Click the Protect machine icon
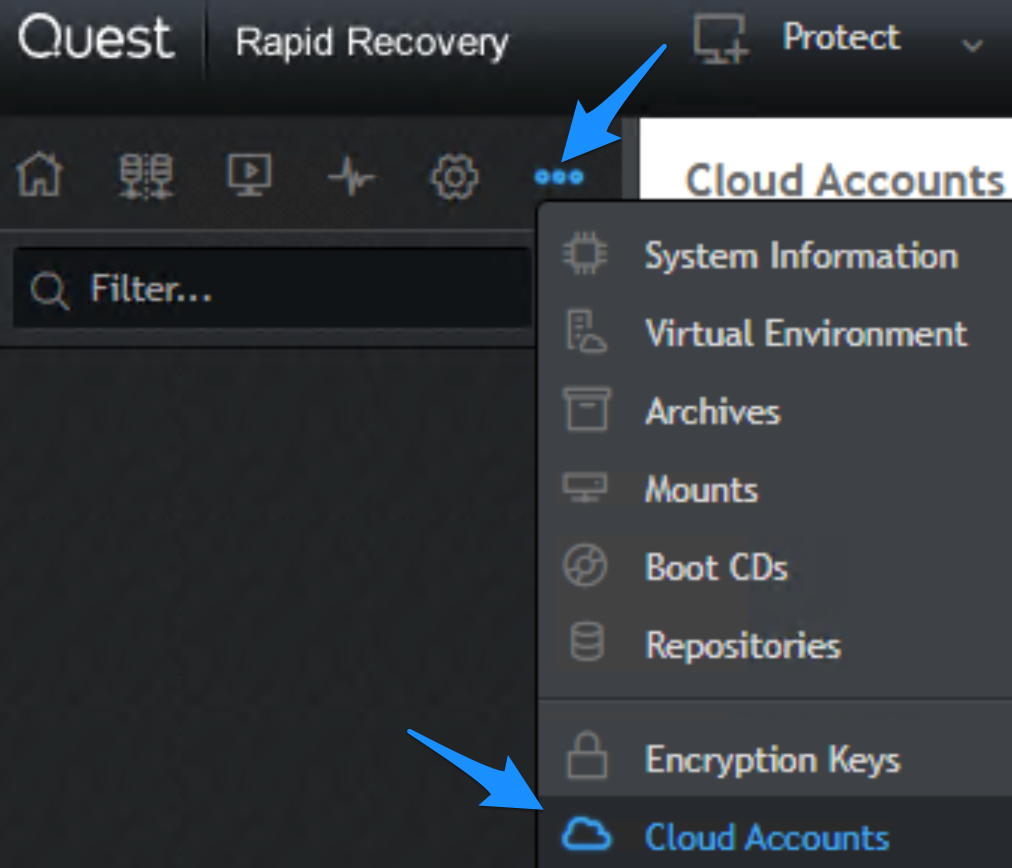Image resolution: width=1012 pixels, height=868 pixels. coord(720,39)
